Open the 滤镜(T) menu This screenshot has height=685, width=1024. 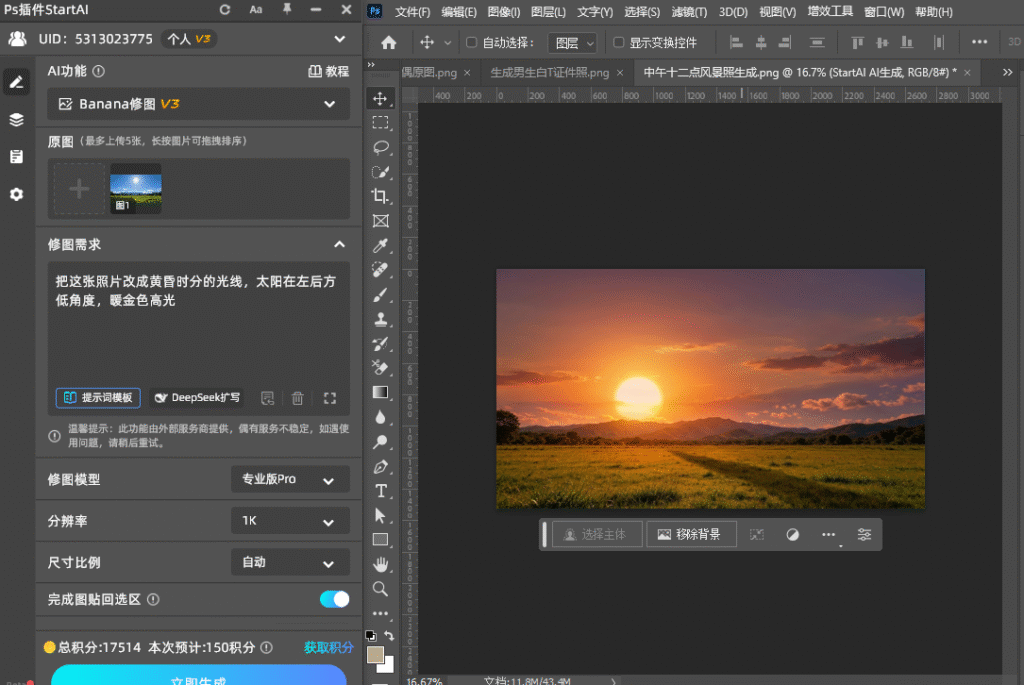click(689, 12)
